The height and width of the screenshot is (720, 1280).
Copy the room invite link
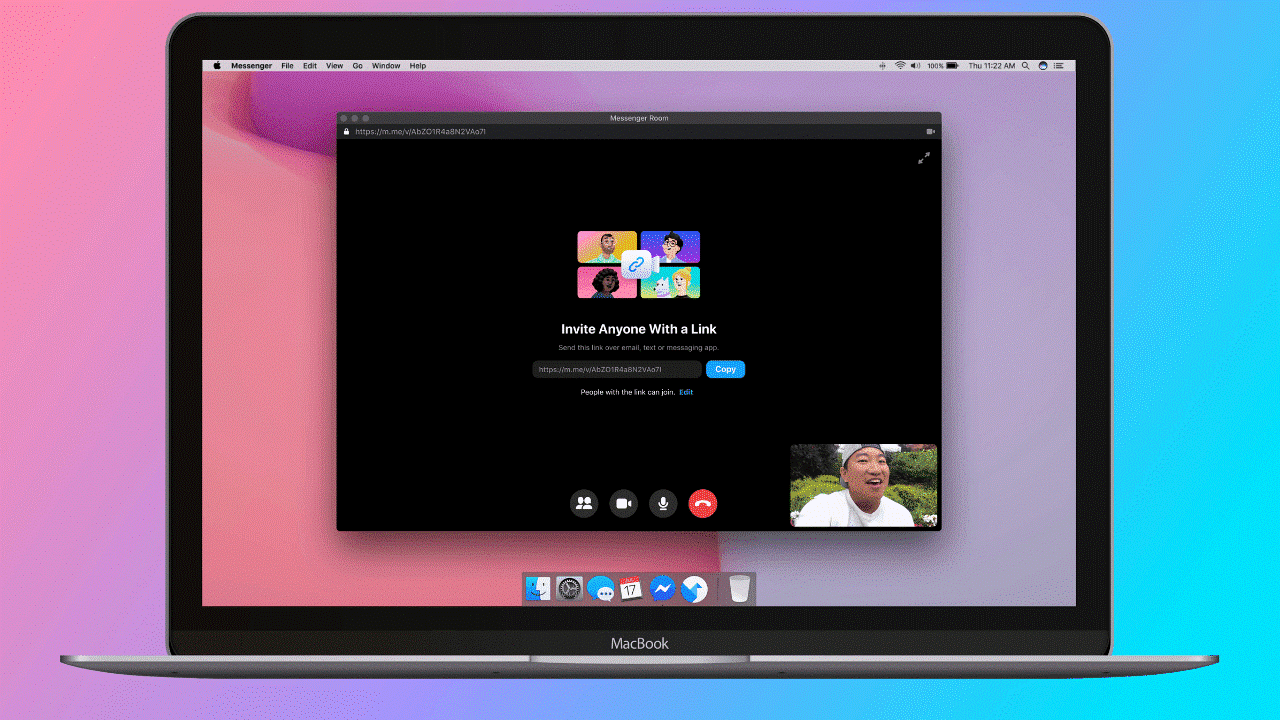tap(725, 369)
